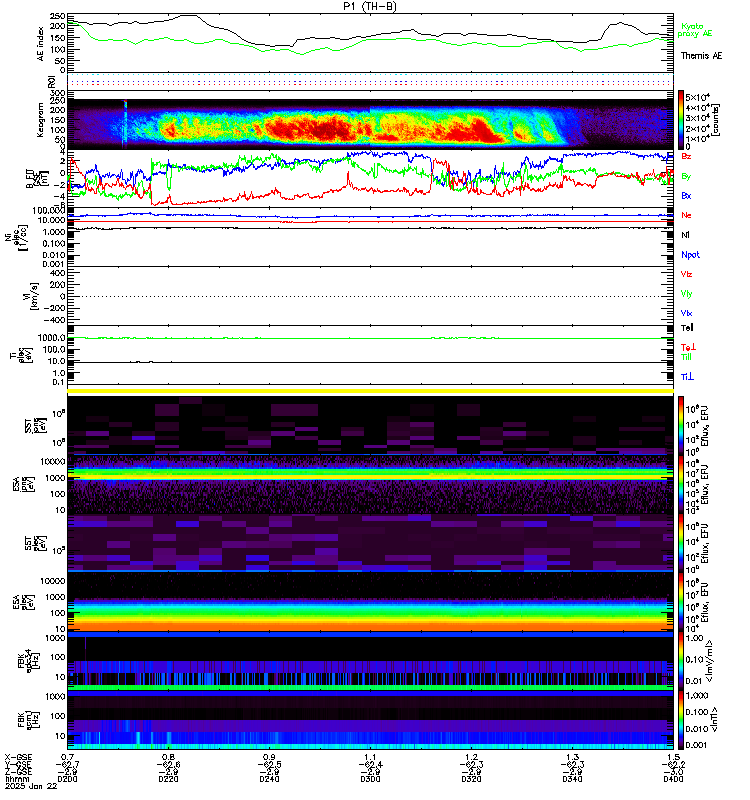The image size is (750, 800).
Task: Pick the Keogram counts color bar
Action: 681,119
